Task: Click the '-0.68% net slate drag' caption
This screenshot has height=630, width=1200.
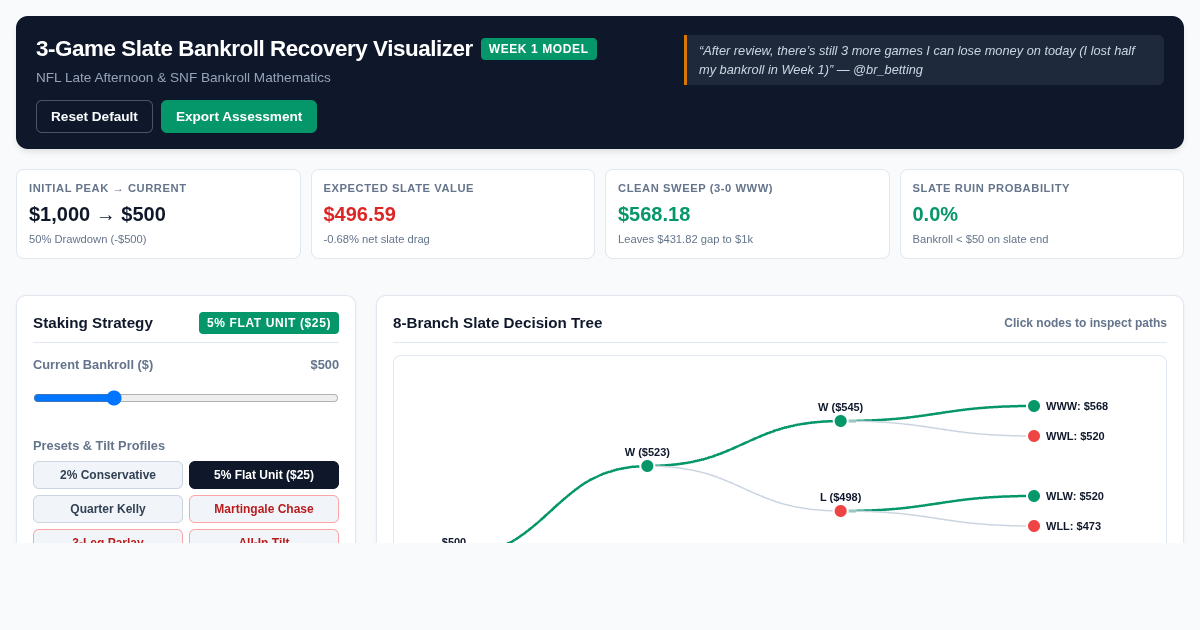Action: coord(376,239)
